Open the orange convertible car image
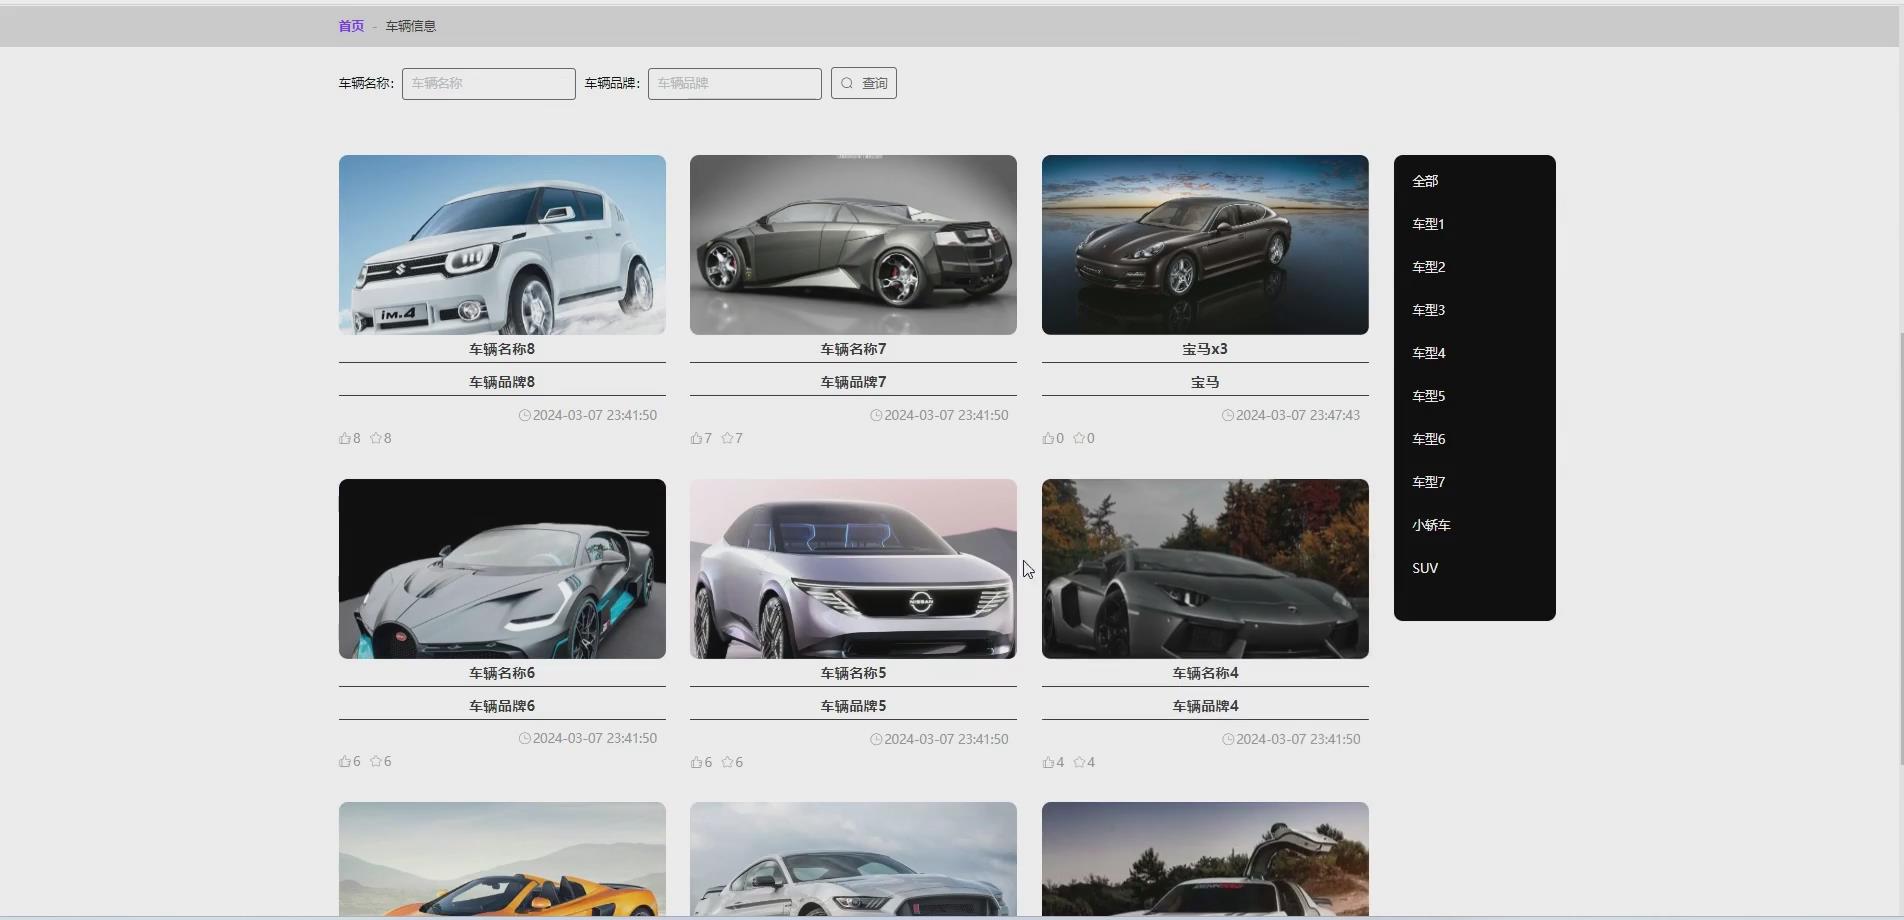The height and width of the screenshot is (920, 1904). click(x=502, y=859)
